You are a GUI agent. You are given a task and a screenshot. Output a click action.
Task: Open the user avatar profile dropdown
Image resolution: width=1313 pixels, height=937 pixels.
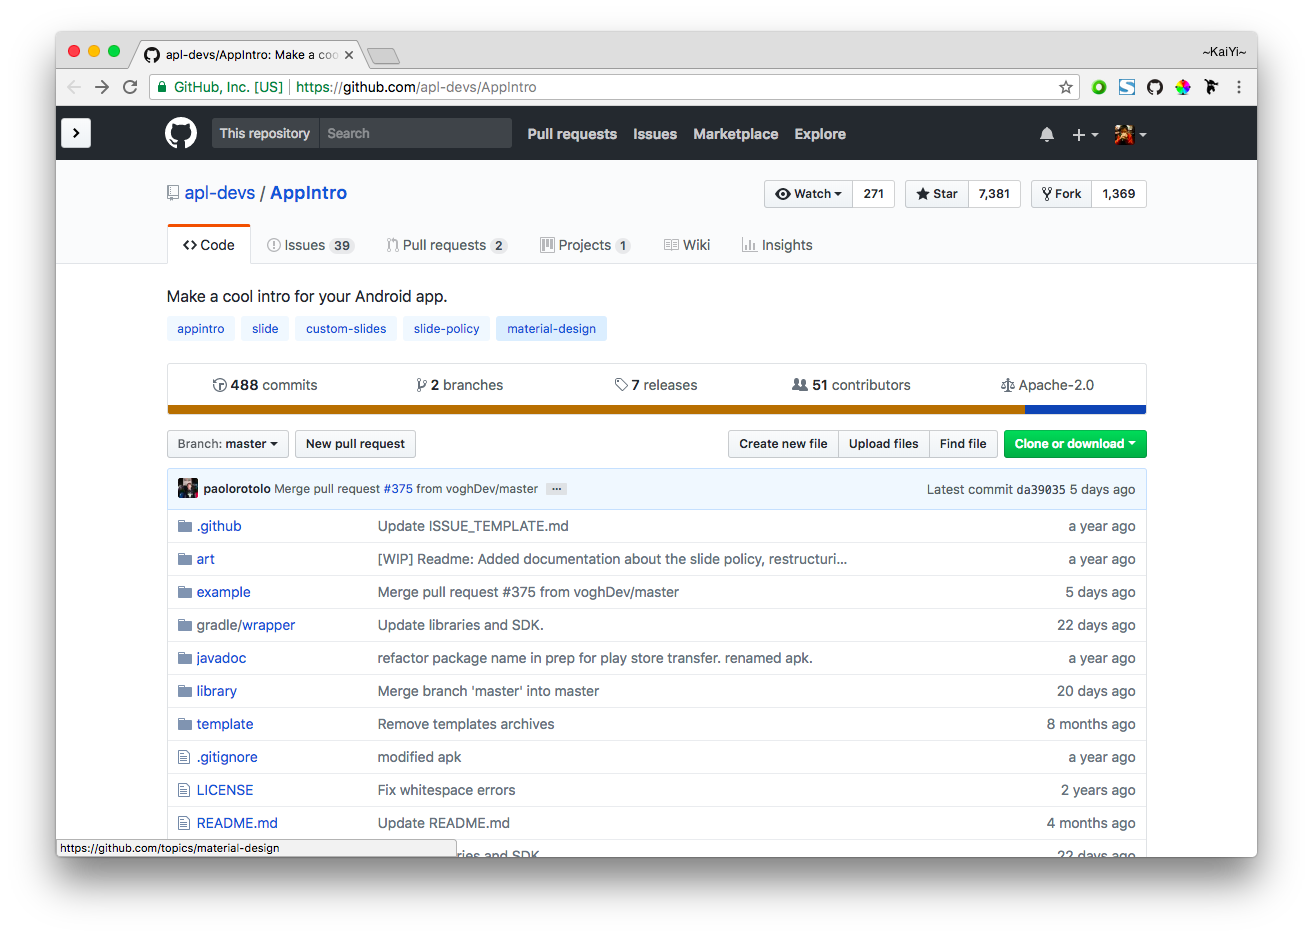1130,134
